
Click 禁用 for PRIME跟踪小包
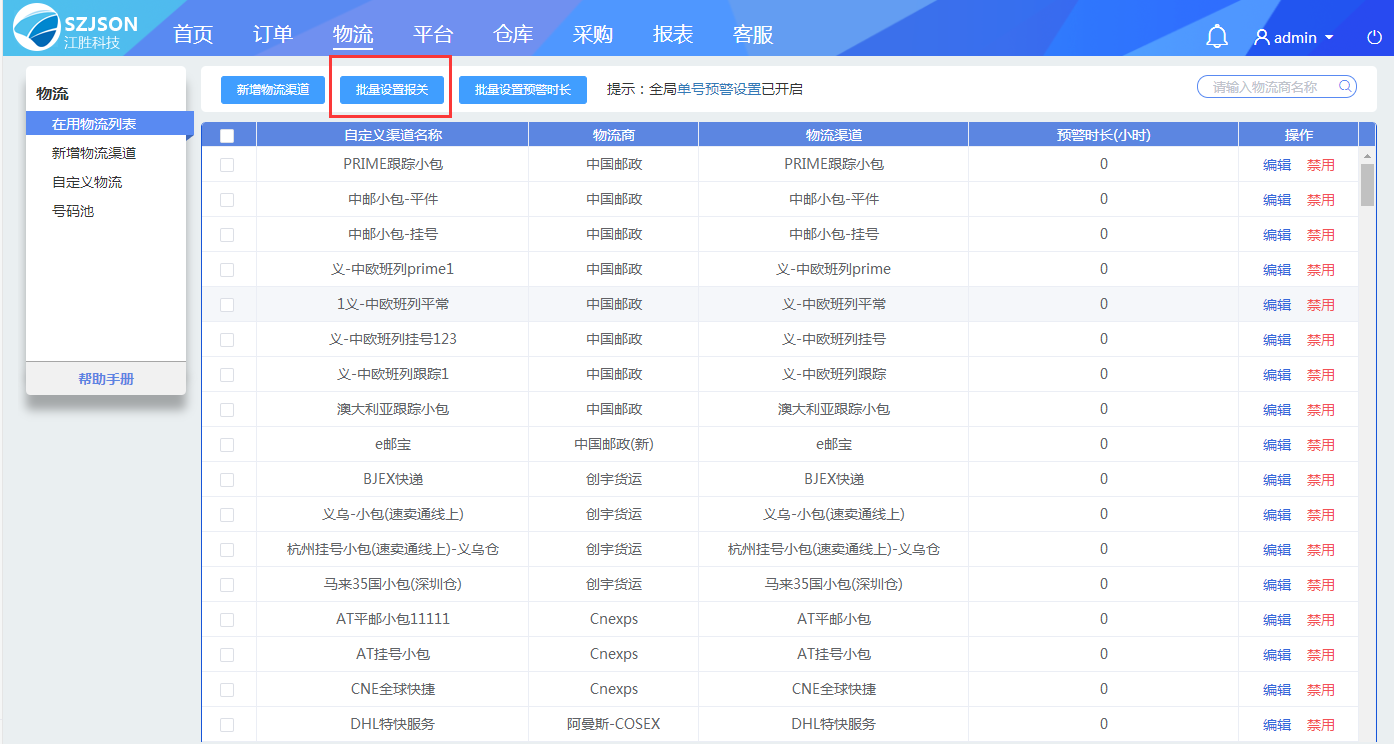pyautogui.click(x=1321, y=165)
